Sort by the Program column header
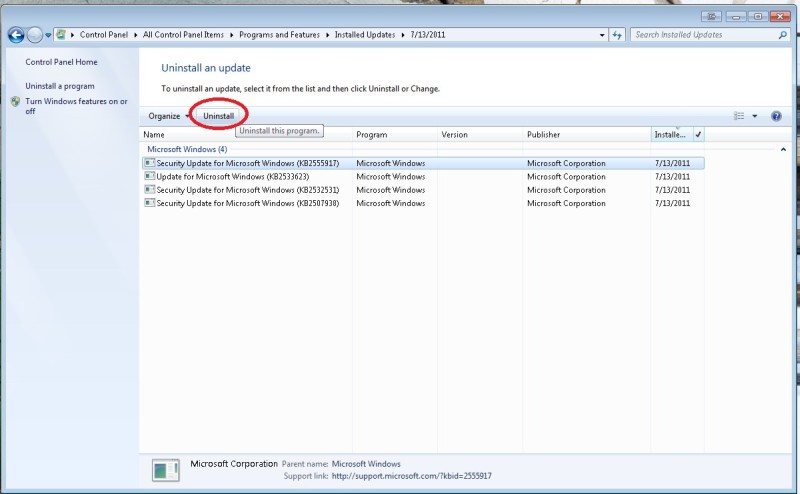The image size is (800, 494). coord(394,135)
